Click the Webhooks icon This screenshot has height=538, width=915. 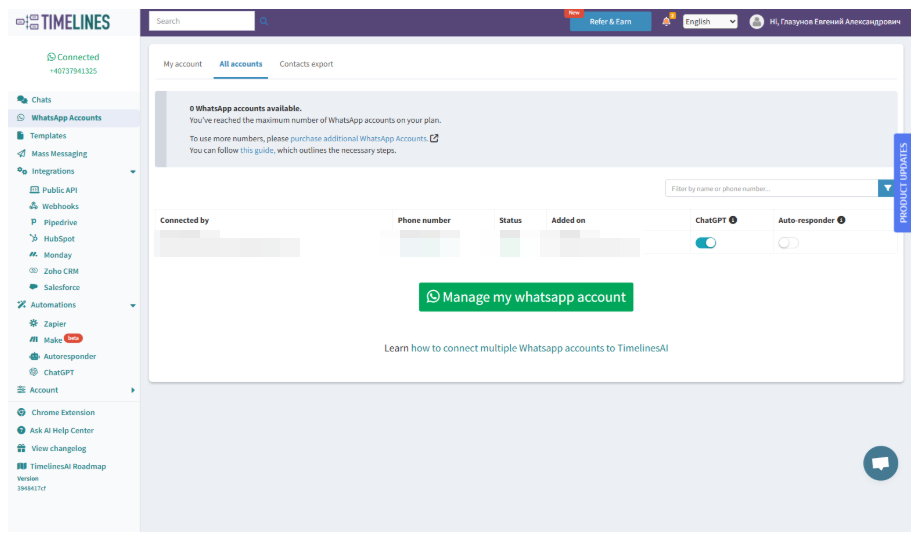coord(34,206)
